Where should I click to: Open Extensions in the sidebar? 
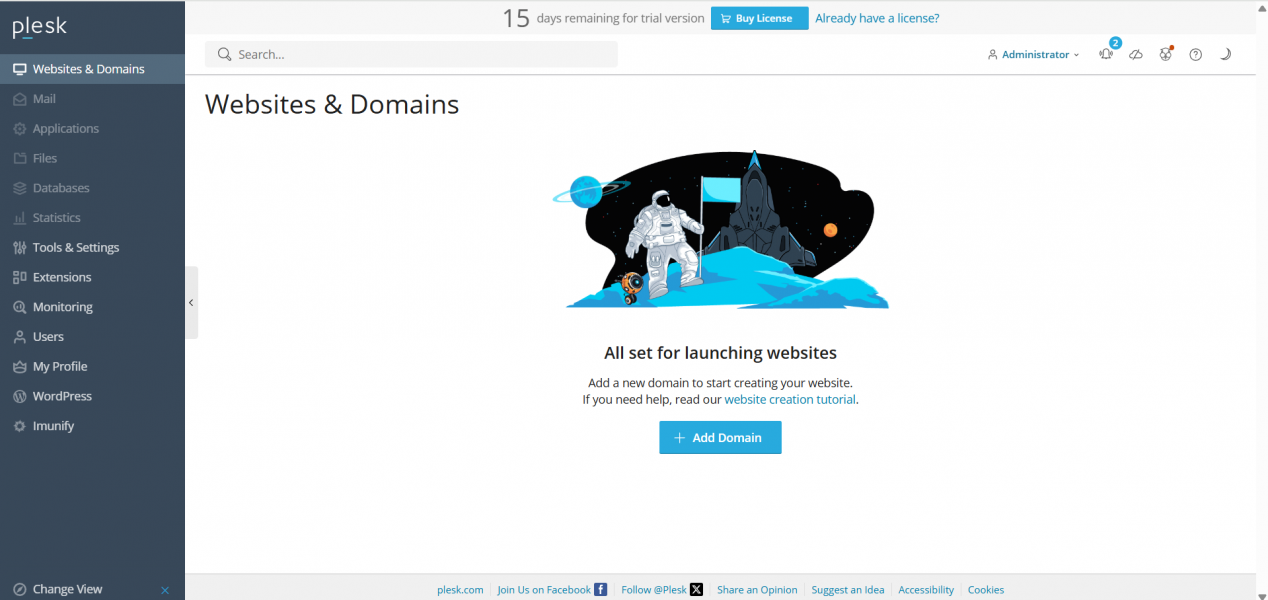(x=92, y=277)
